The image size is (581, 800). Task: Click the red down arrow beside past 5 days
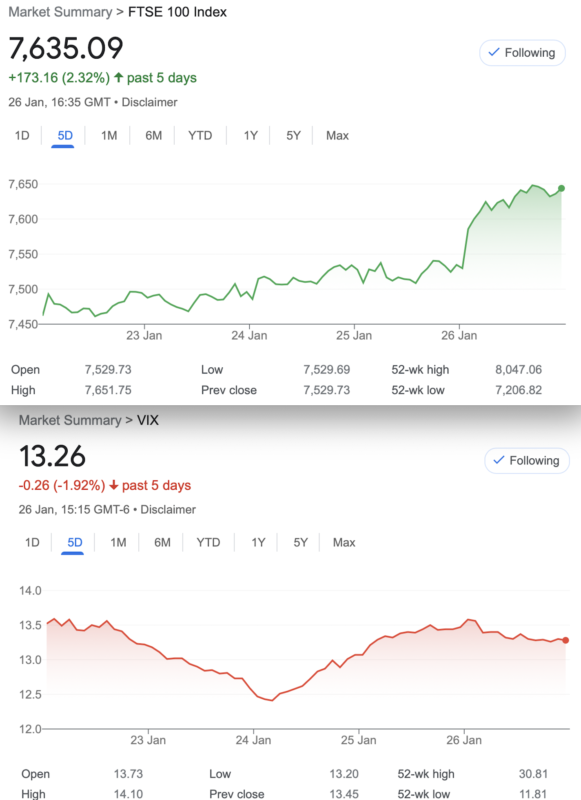114,485
